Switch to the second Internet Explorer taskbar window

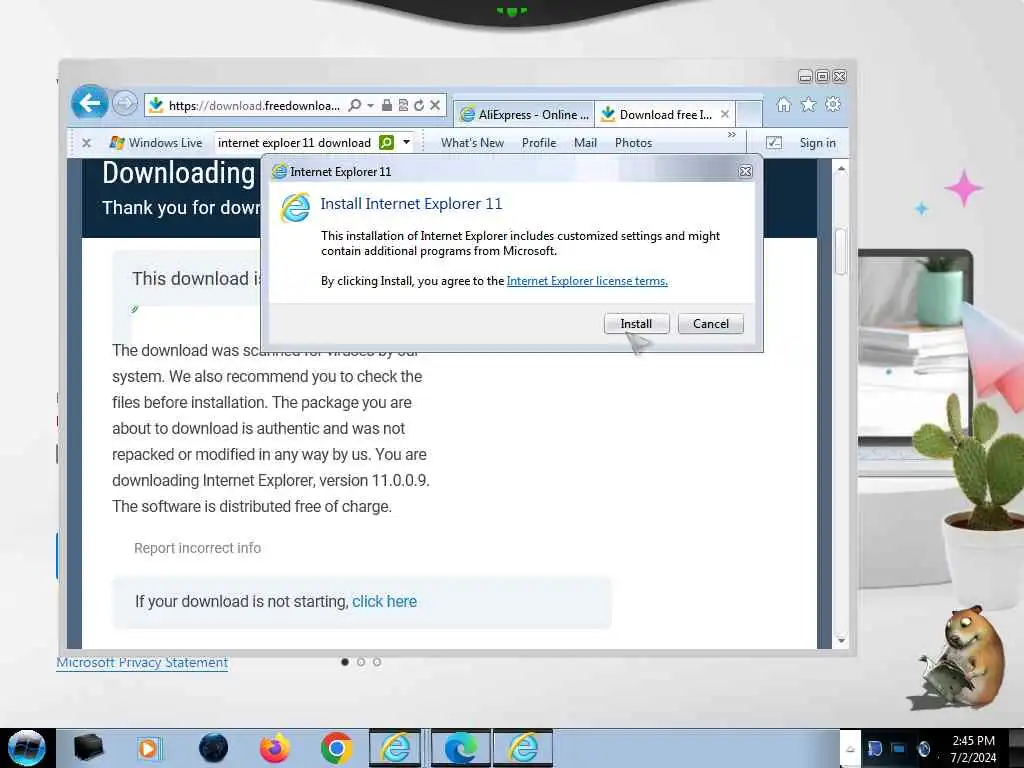coord(523,748)
